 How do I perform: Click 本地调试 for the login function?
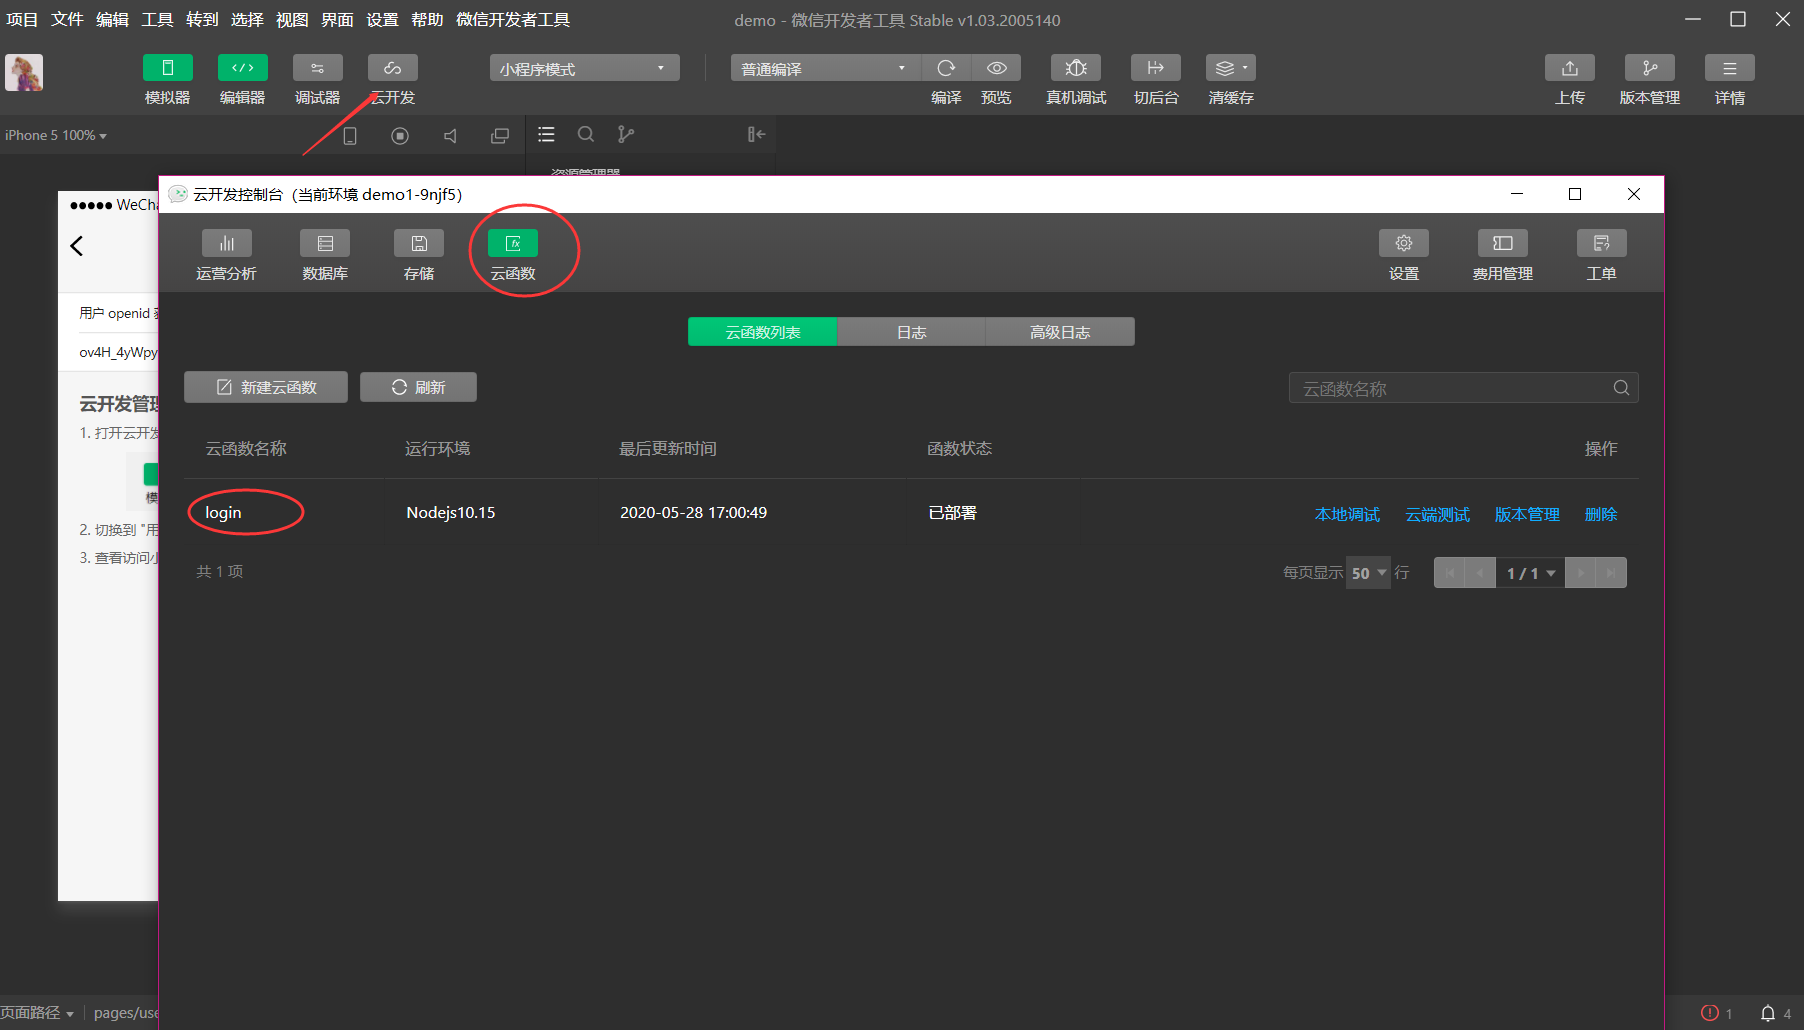click(x=1347, y=514)
